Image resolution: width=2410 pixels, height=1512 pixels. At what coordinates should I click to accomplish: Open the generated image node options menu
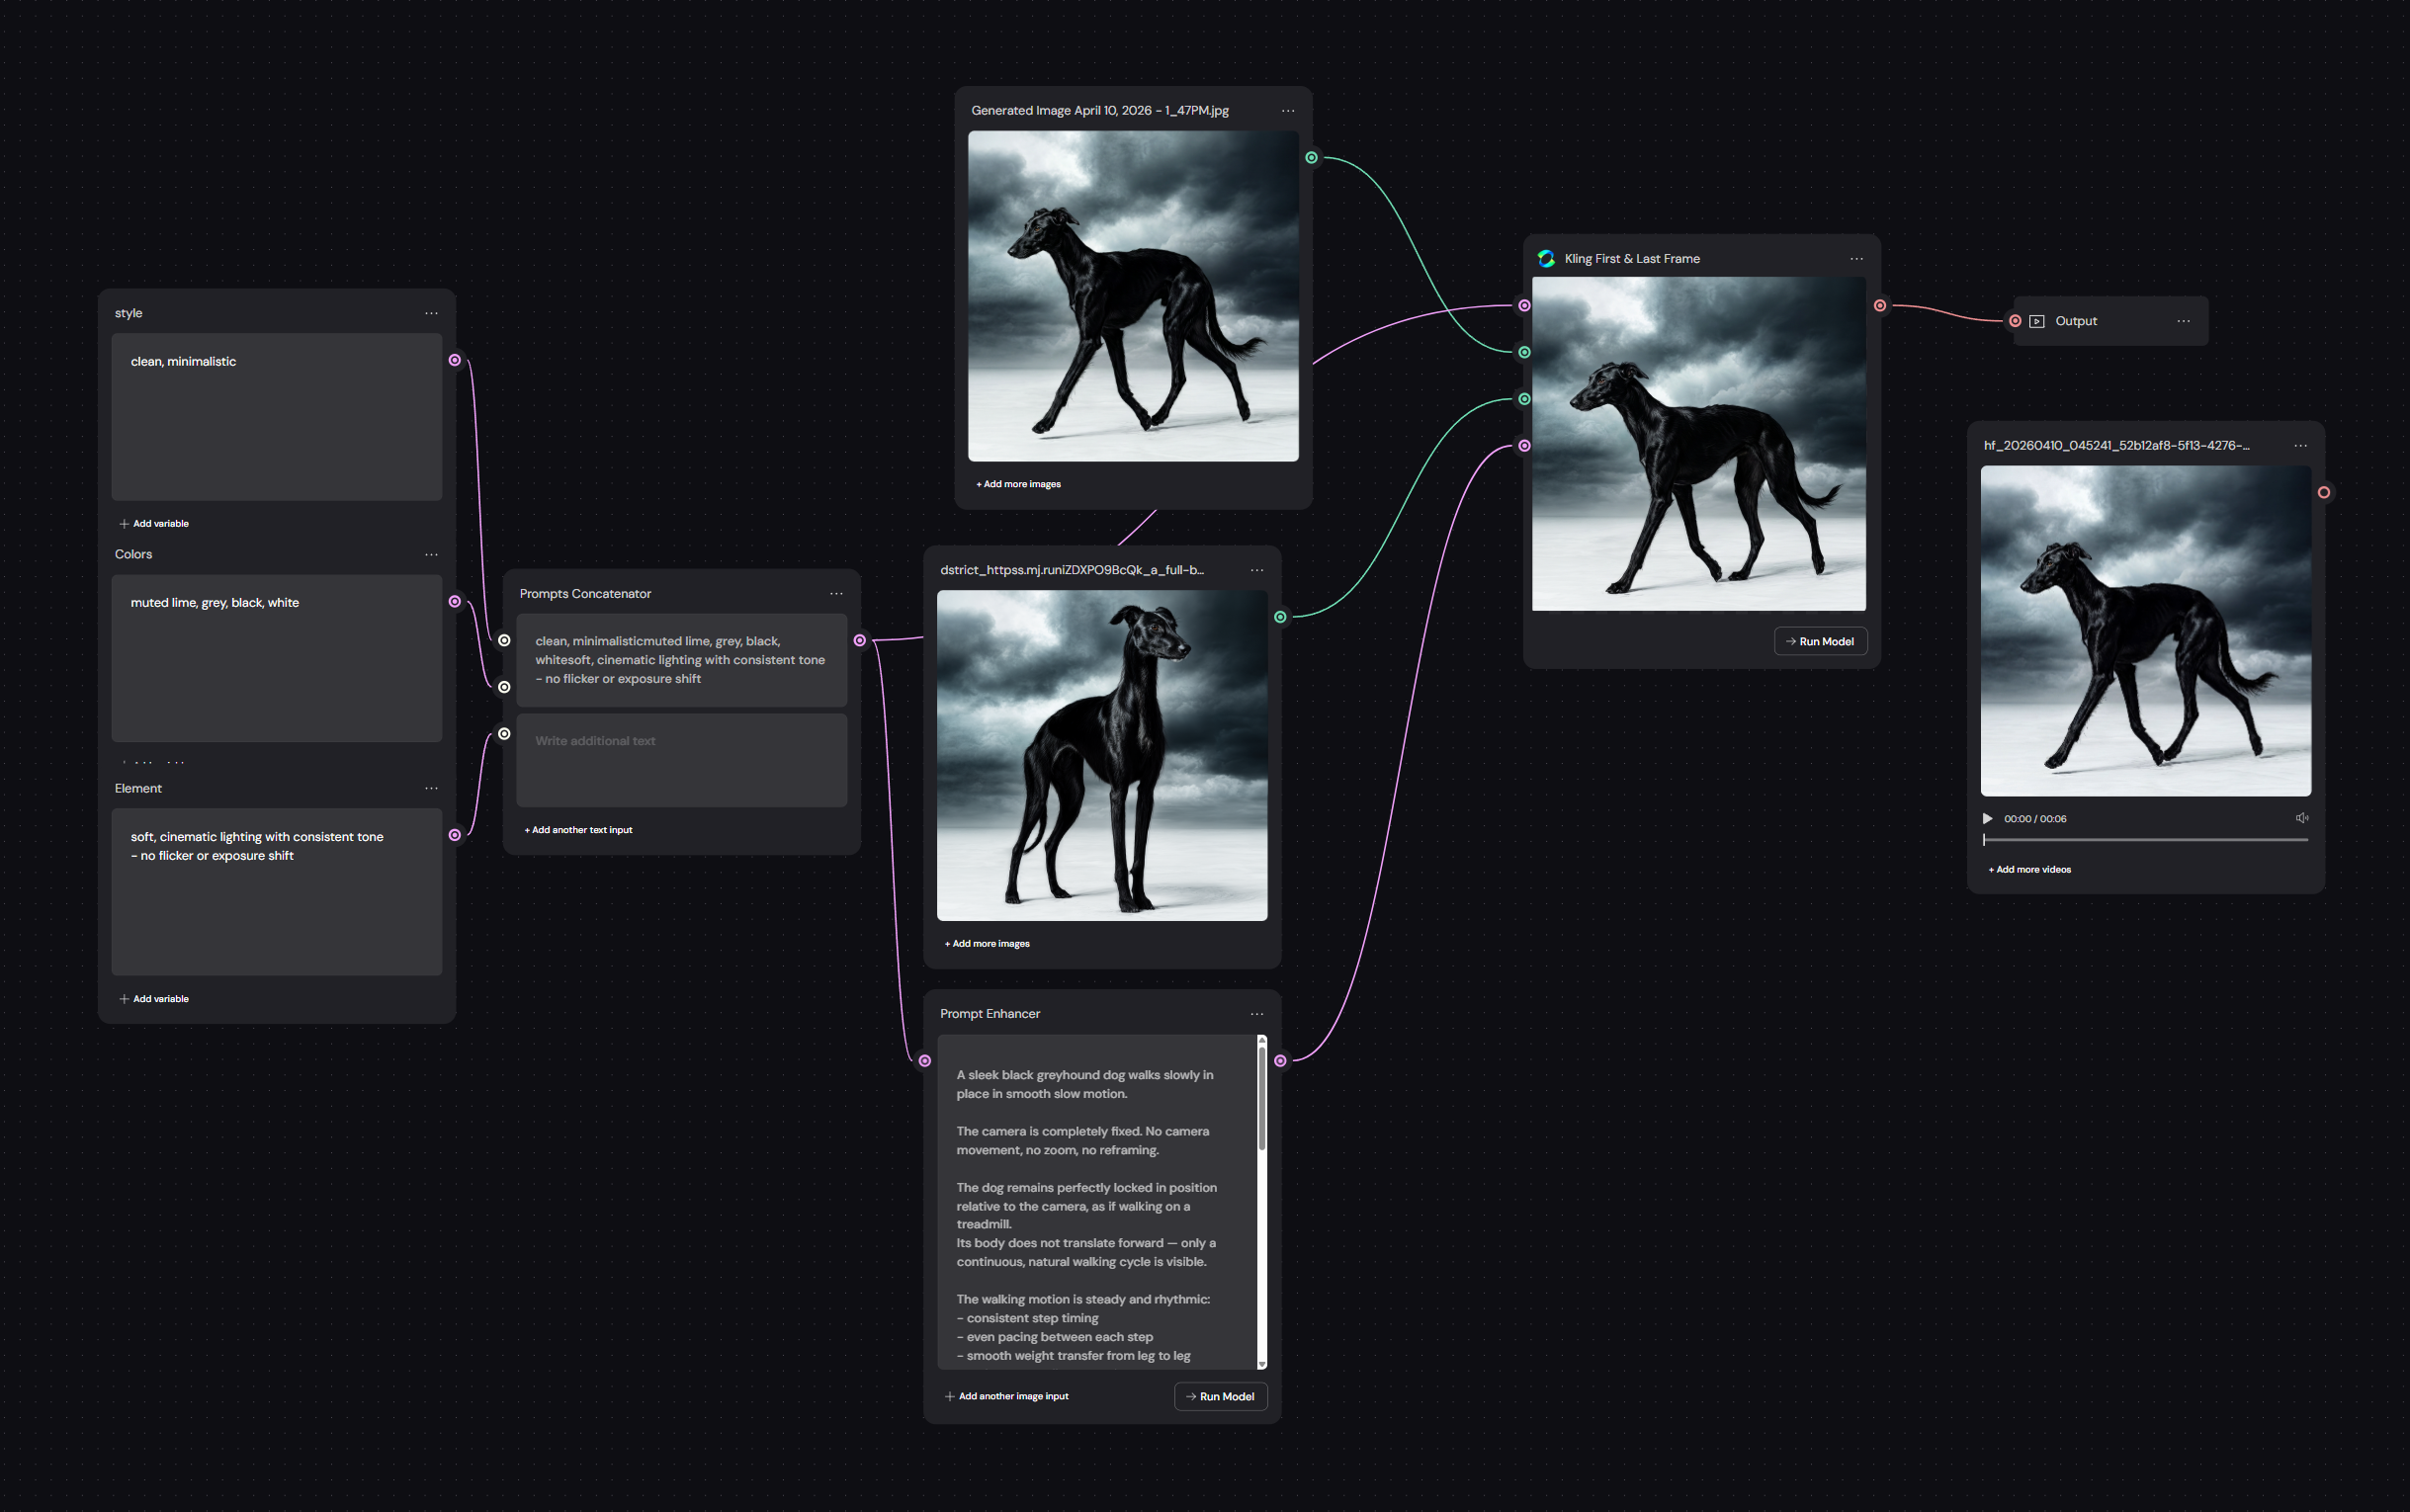pos(1287,111)
